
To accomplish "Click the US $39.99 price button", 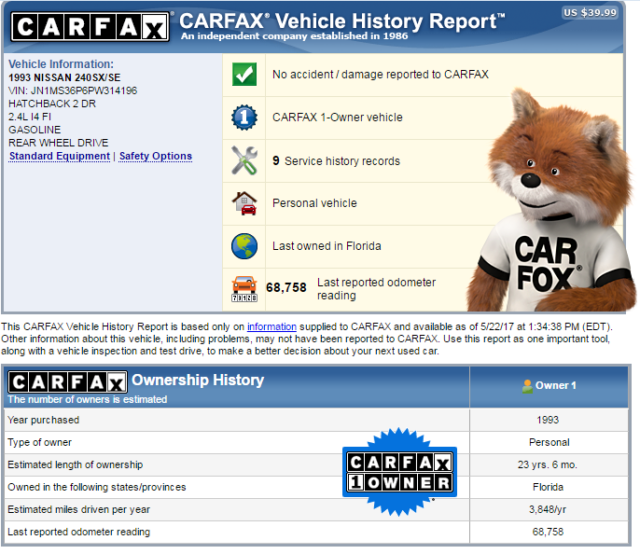I will coord(590,13).
